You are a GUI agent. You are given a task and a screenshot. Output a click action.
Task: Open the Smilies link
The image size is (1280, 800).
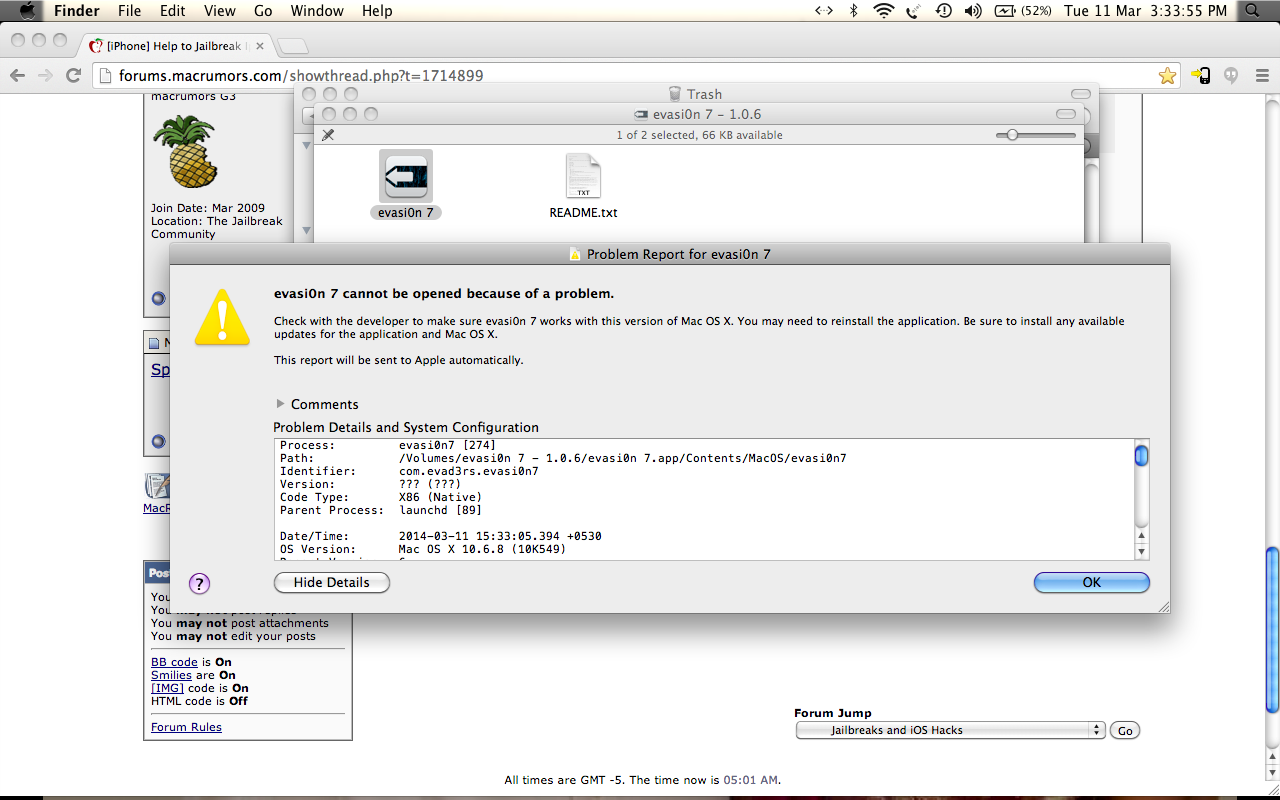click(171, 675)
